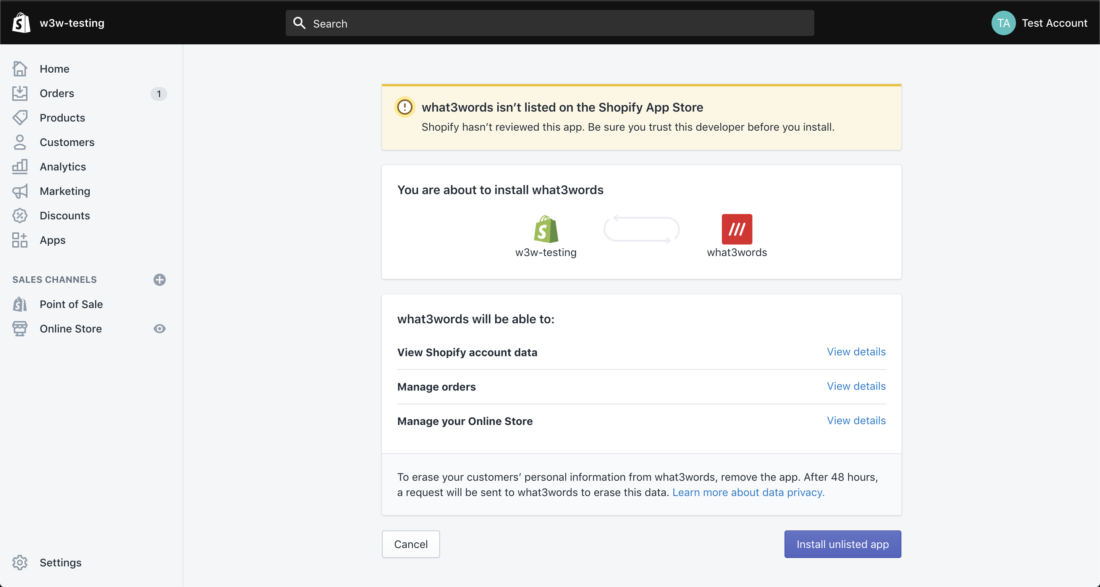Viewport: 1100px width, 587px height.
Task: Open the Apps menu item
Action: click(53, 240)
